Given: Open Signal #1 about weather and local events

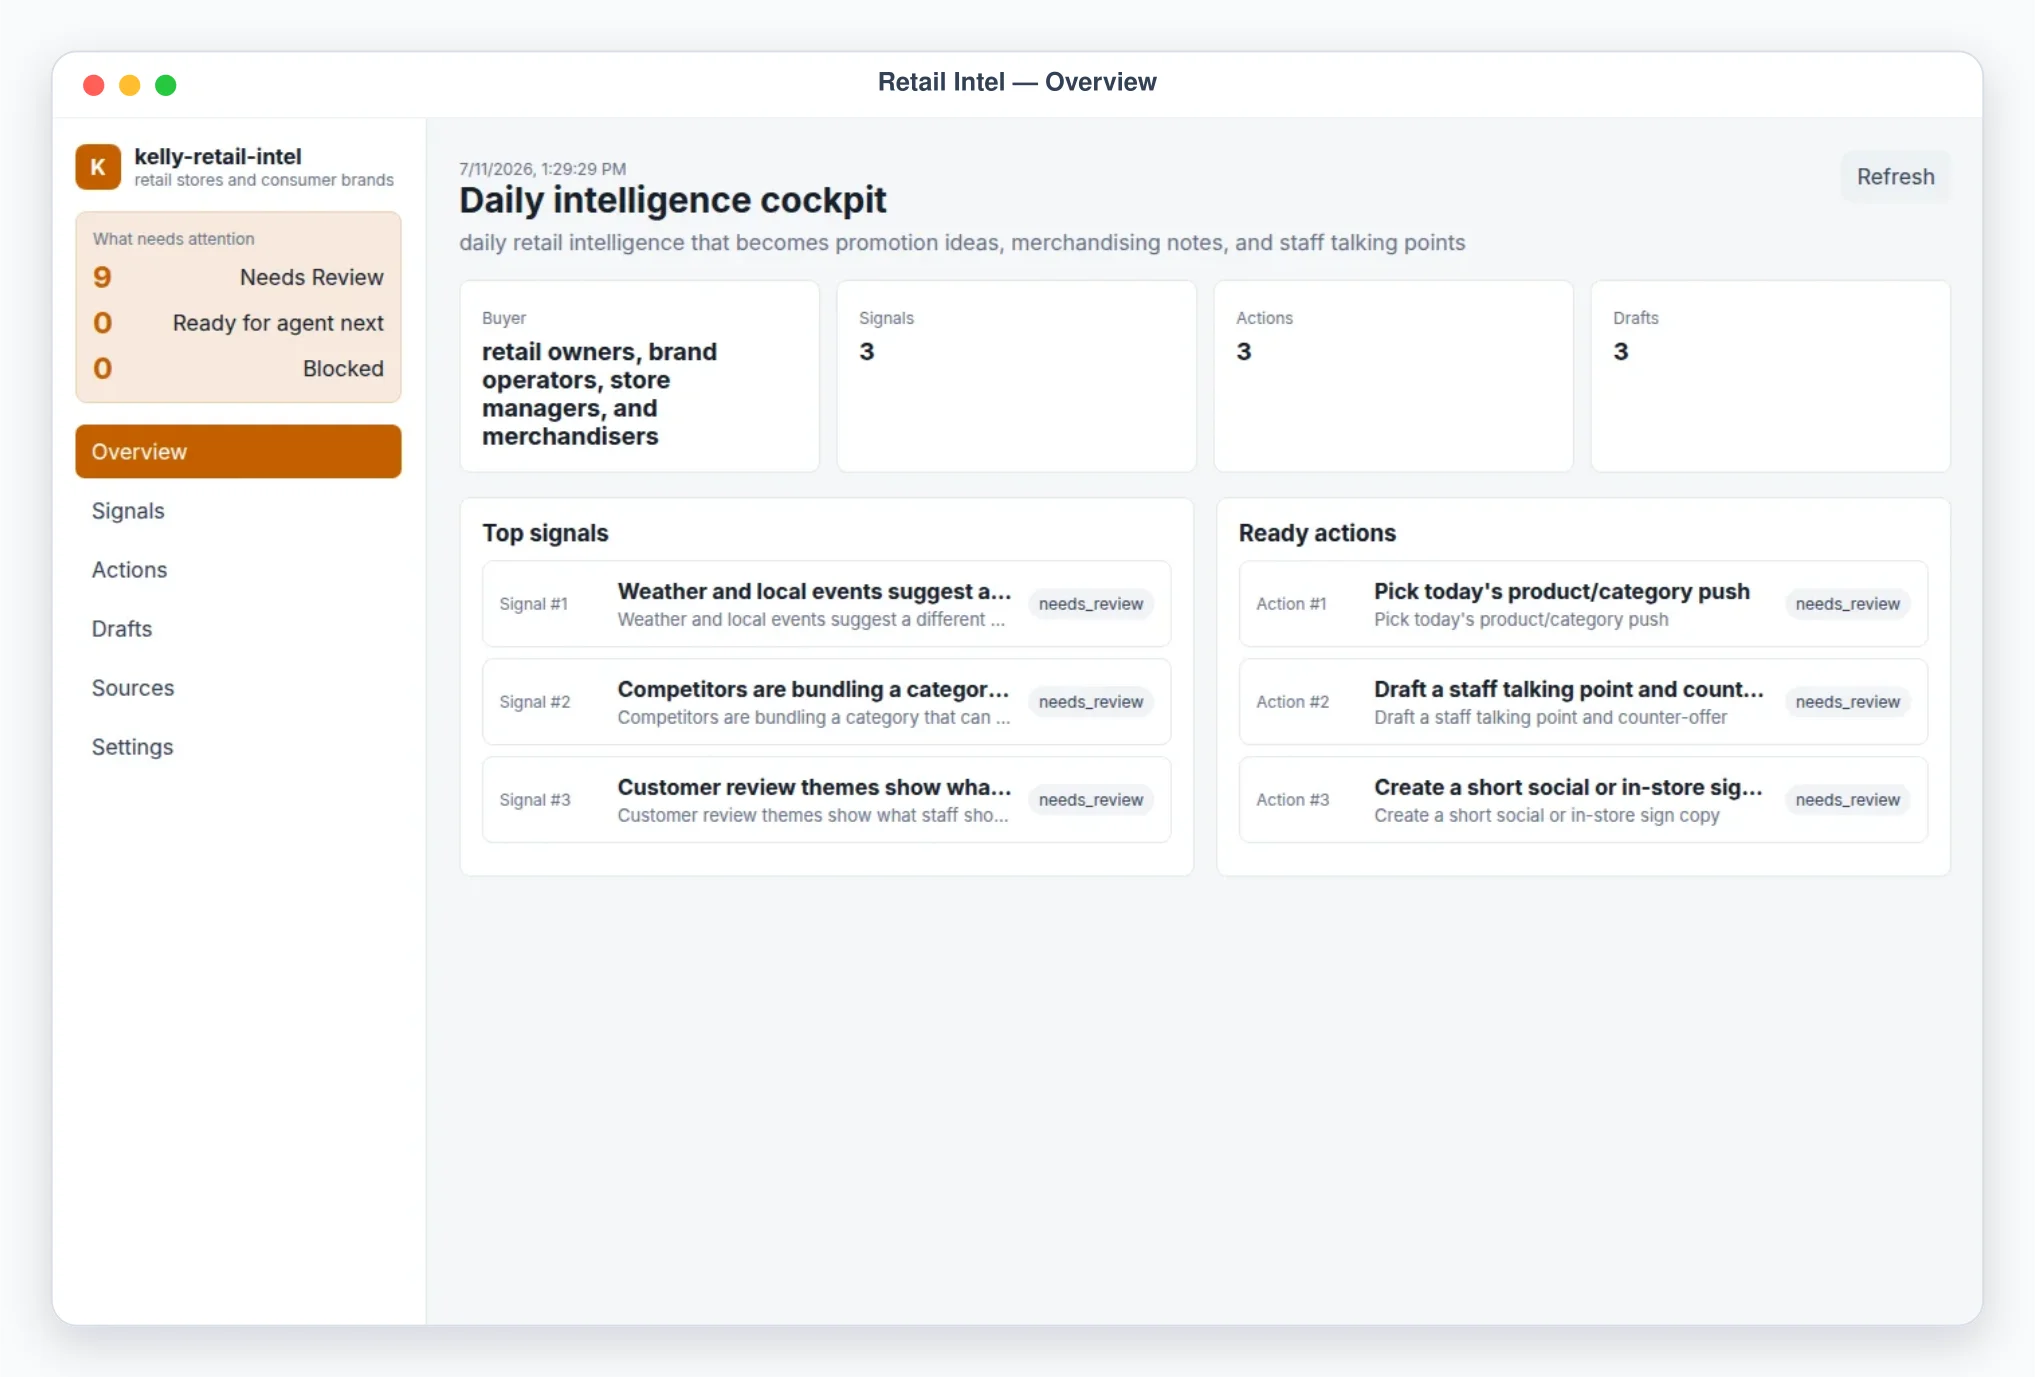Looking at the screenshot, I should 826,604.
